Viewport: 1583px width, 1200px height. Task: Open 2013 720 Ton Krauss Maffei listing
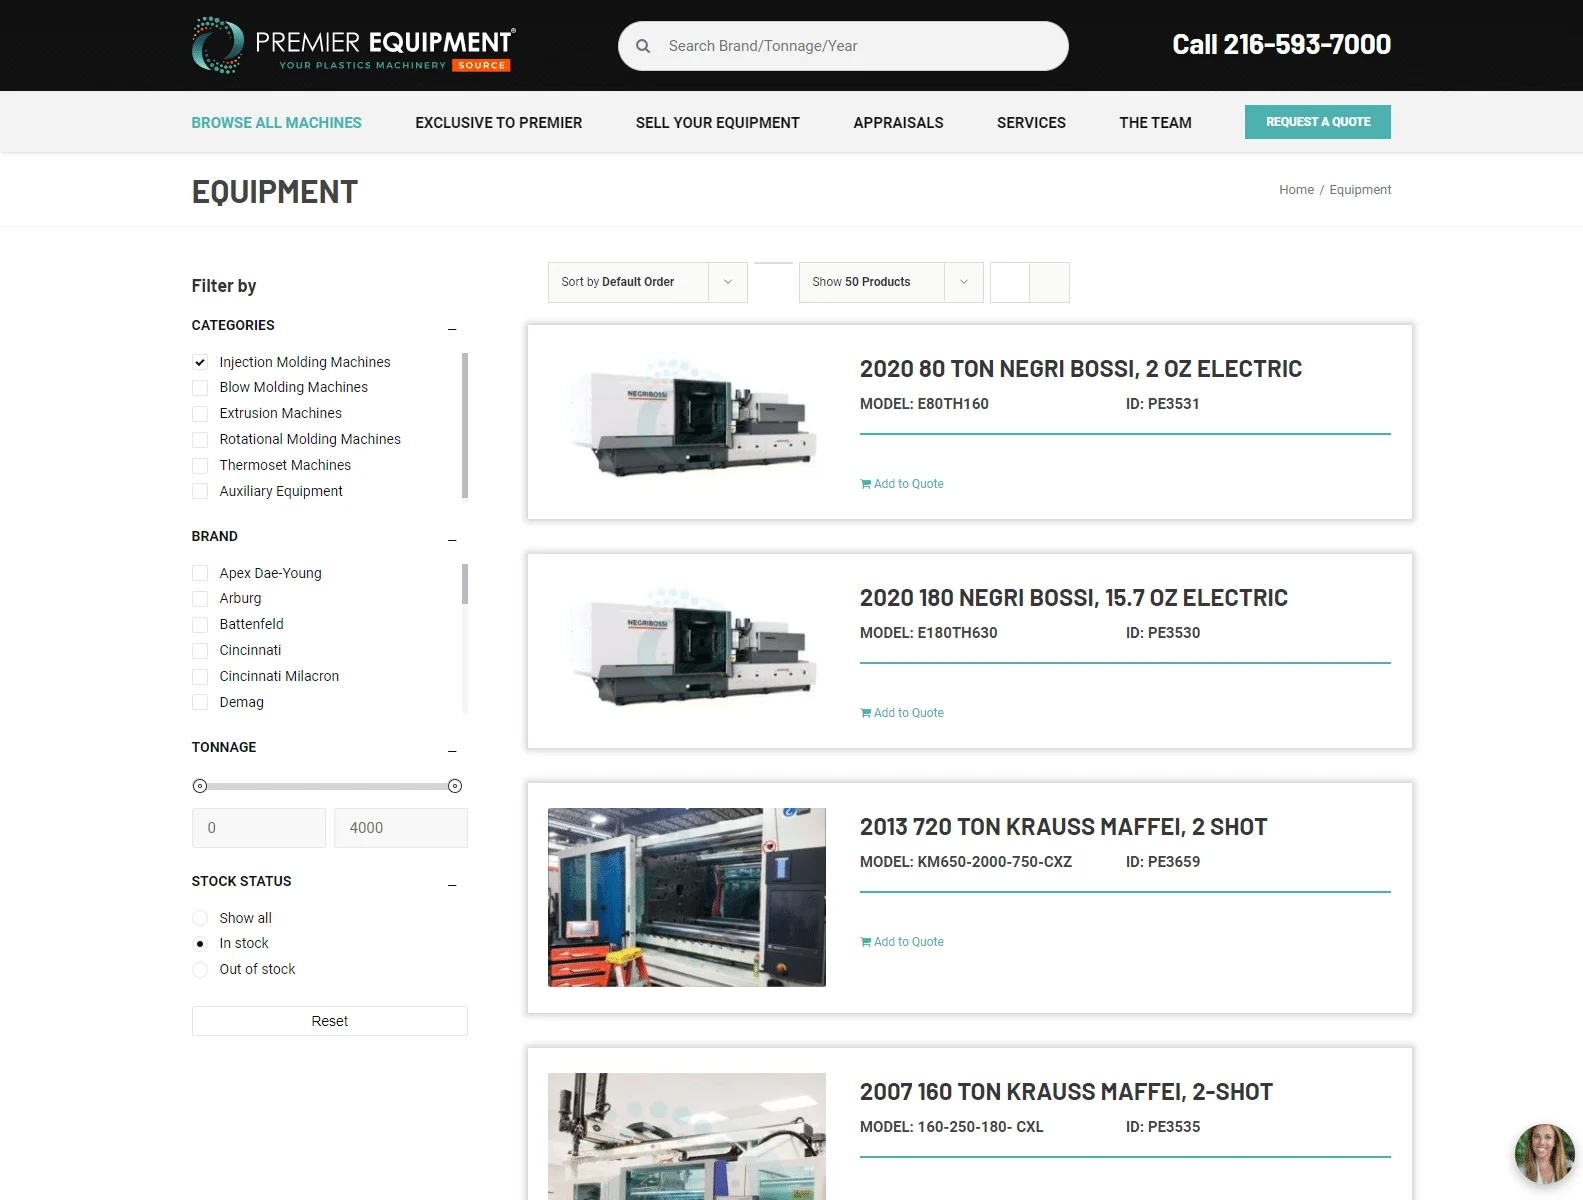point(1064,827)
